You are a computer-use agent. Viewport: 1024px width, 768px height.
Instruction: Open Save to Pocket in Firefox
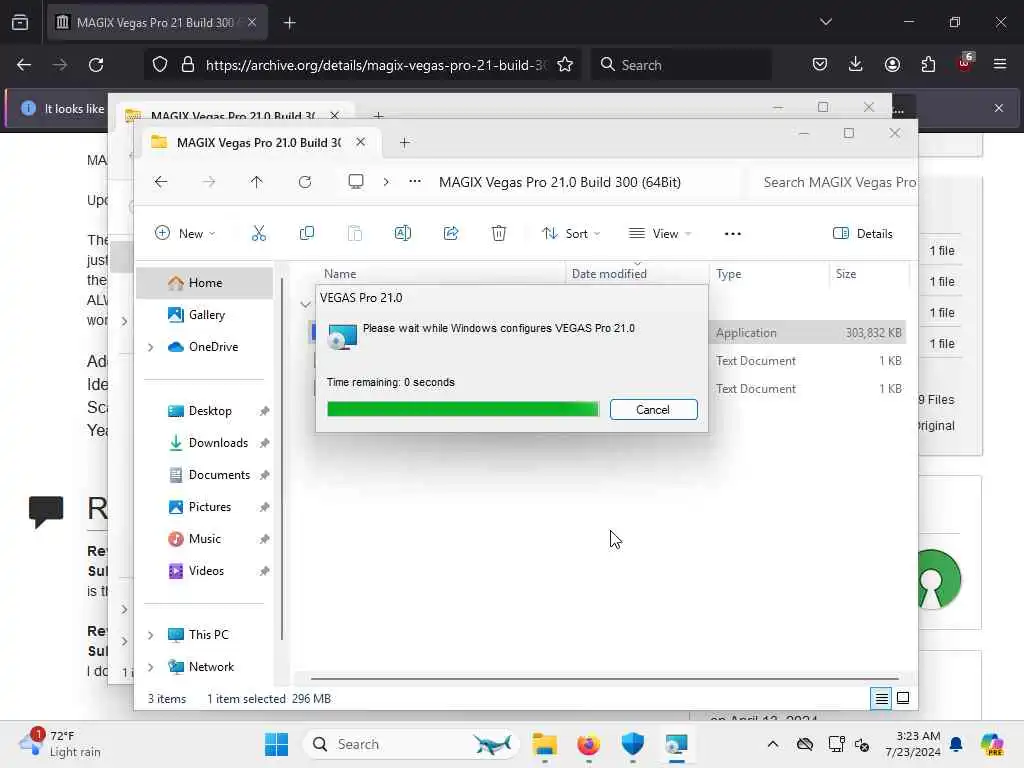(x=820, y=64)
